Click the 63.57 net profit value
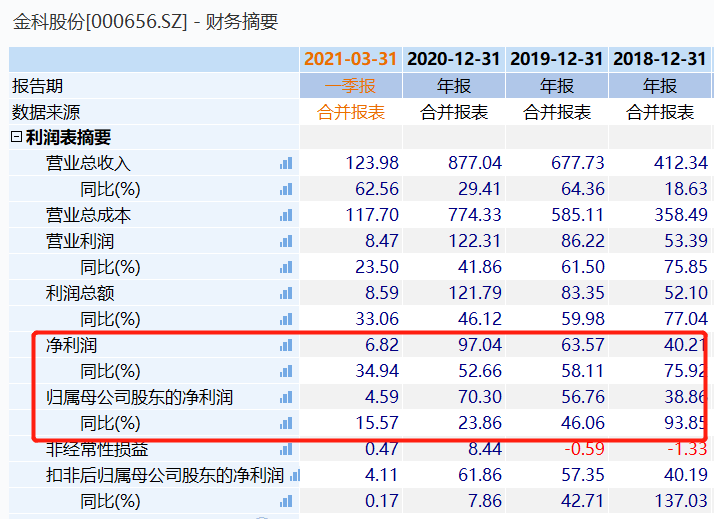This screenshot has height=519, width=714. click(x=583, y=345)
